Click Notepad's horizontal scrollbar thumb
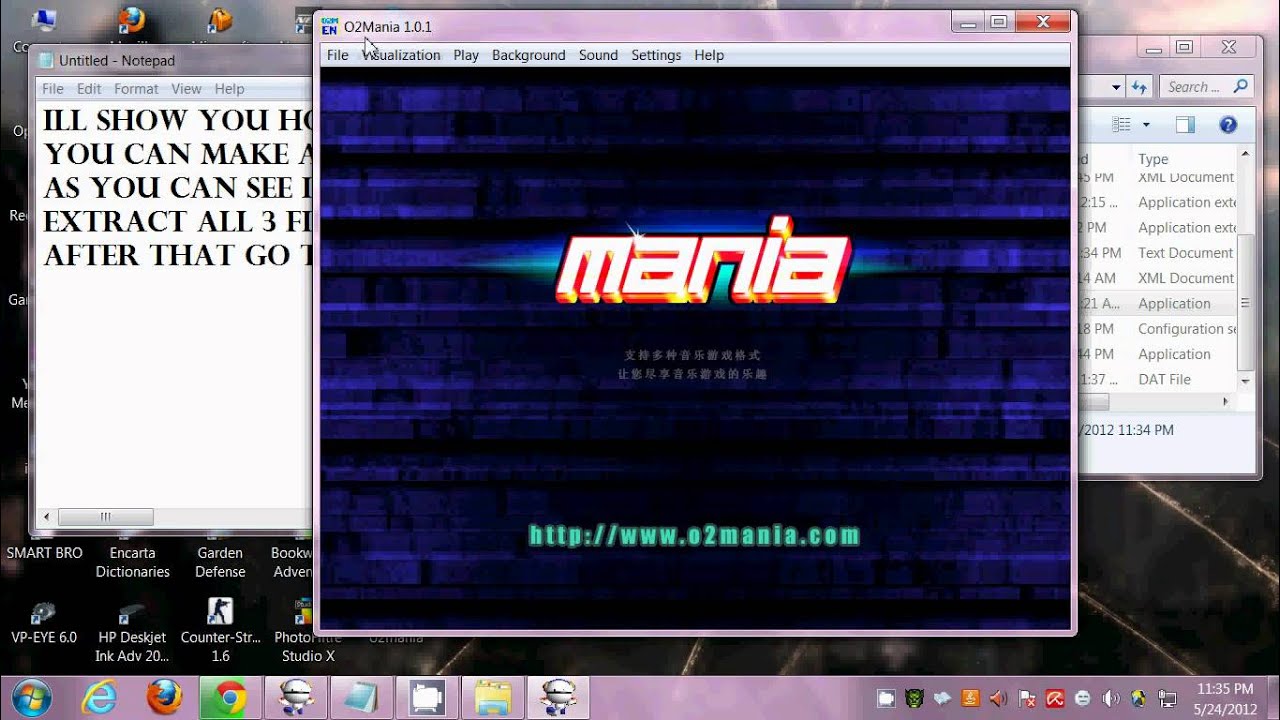Viewport: 1280px width, 720px height. tap(105, 517)
